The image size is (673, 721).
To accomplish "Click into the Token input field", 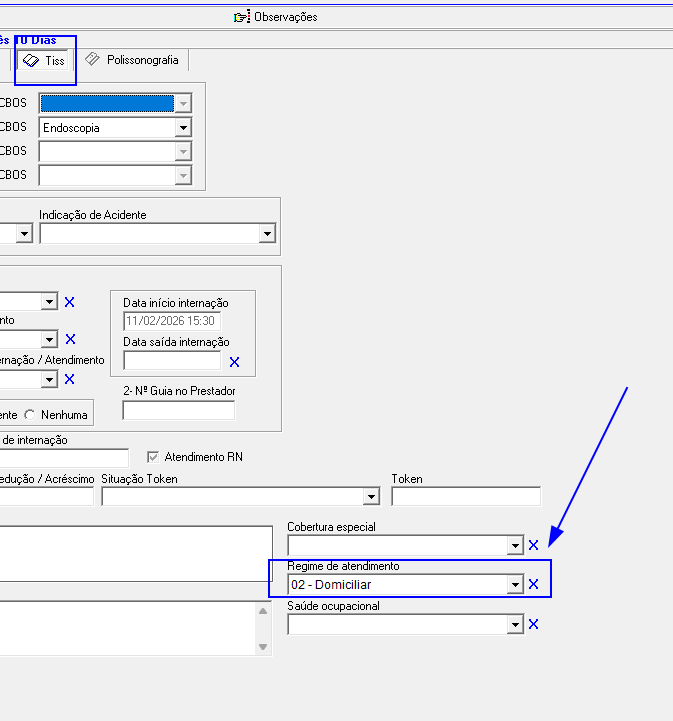I will click(x=465, y=497).
